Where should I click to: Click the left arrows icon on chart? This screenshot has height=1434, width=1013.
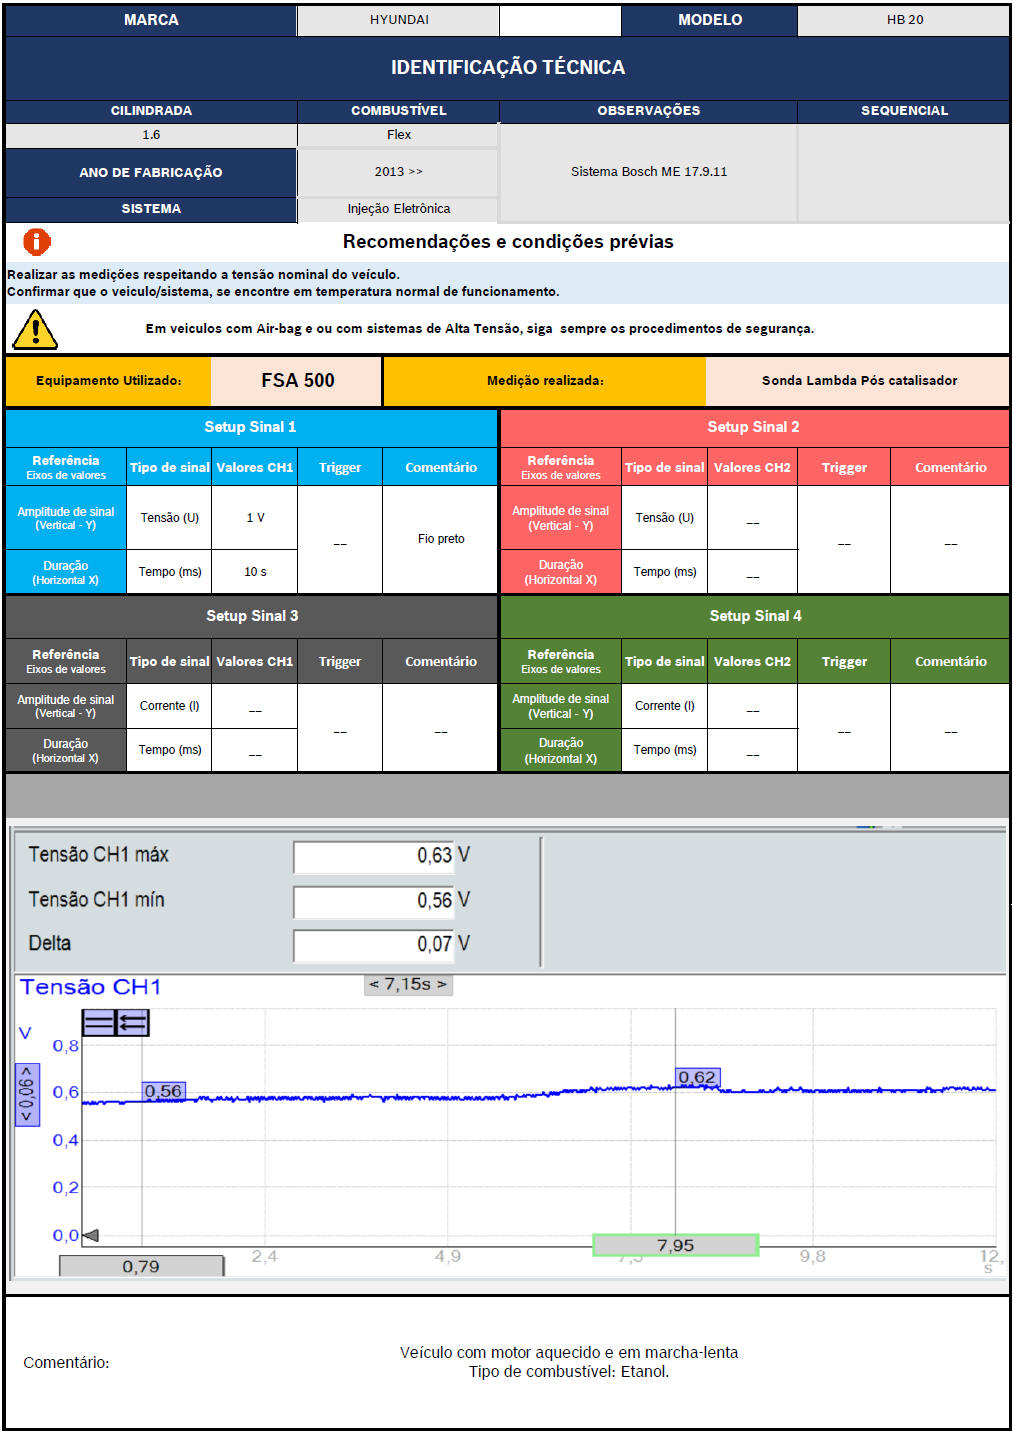[x=133, y=1022]
